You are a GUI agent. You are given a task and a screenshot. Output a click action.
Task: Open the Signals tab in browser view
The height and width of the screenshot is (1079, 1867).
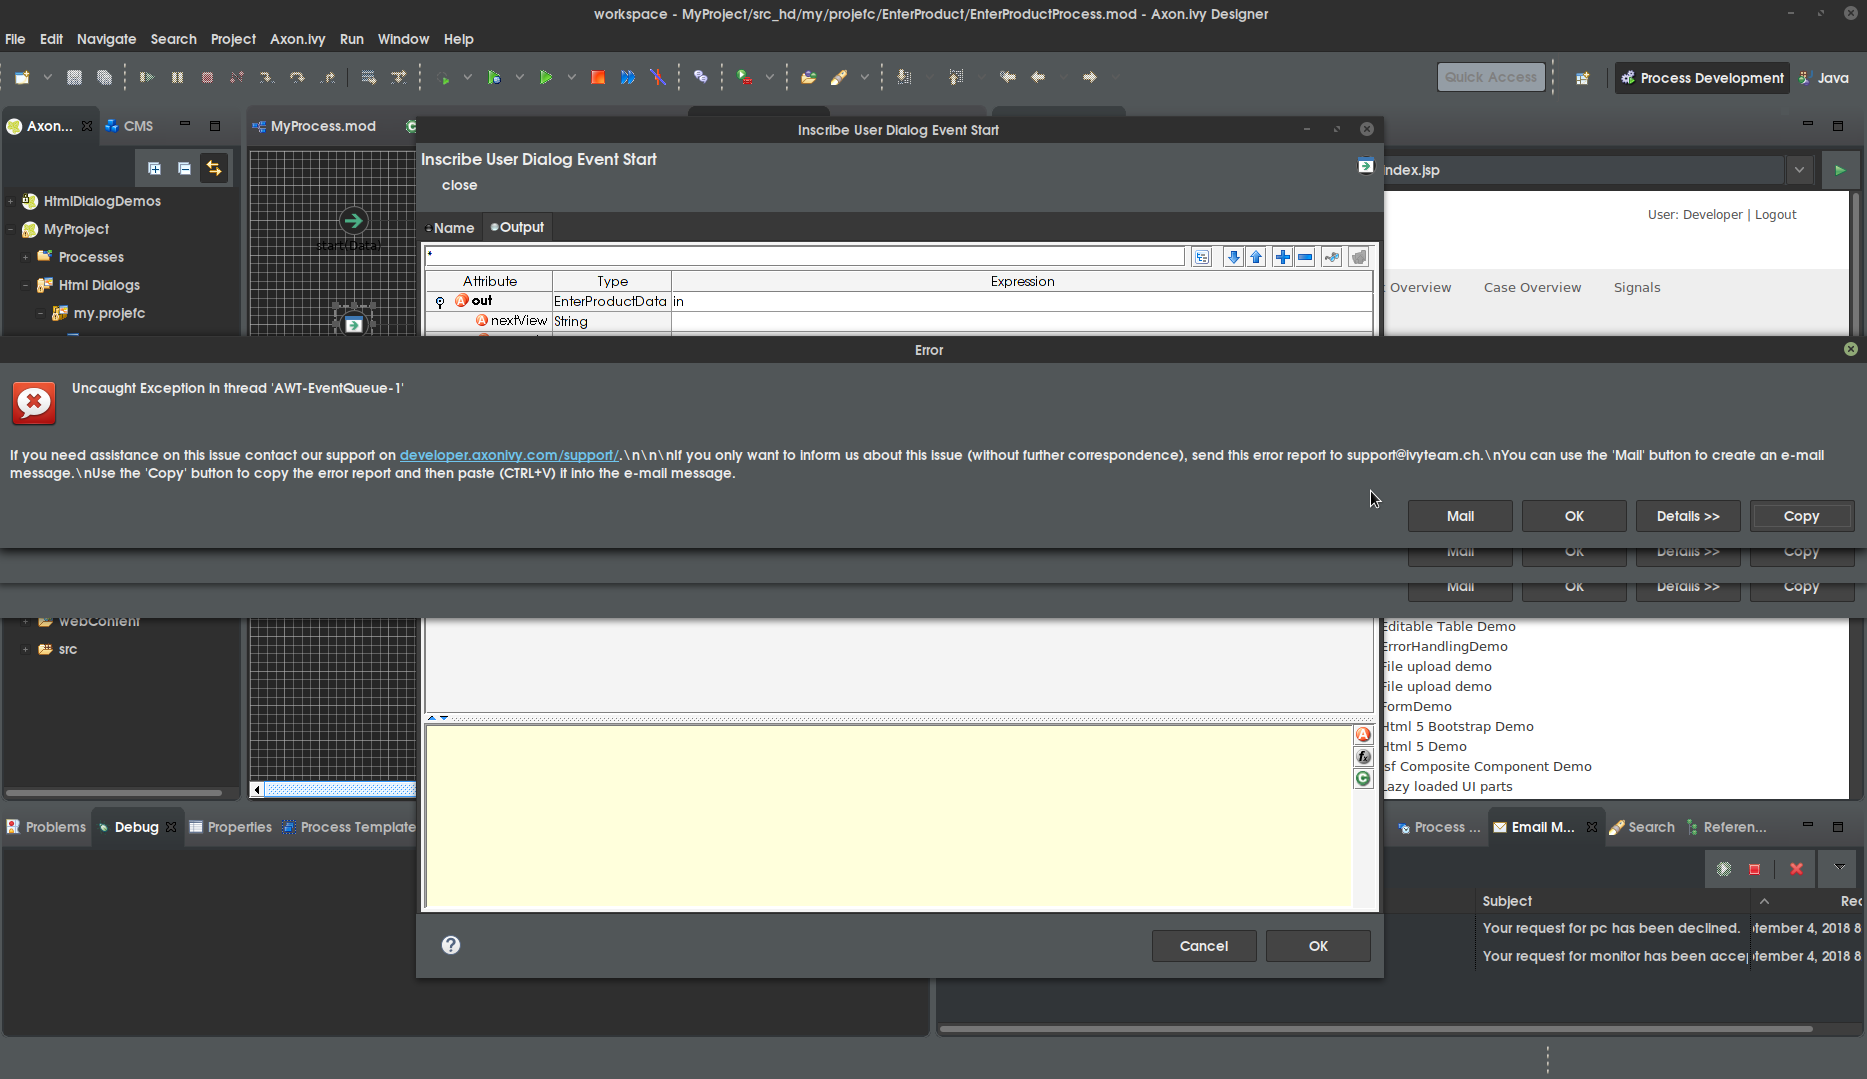[1637, 288]
